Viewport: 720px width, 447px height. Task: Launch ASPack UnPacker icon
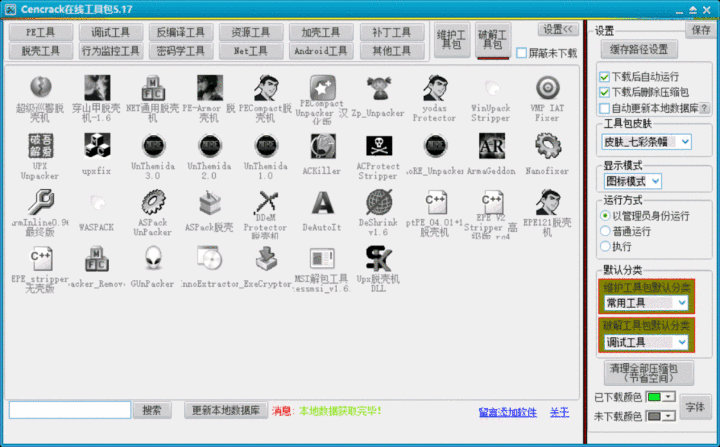(153, 203)
